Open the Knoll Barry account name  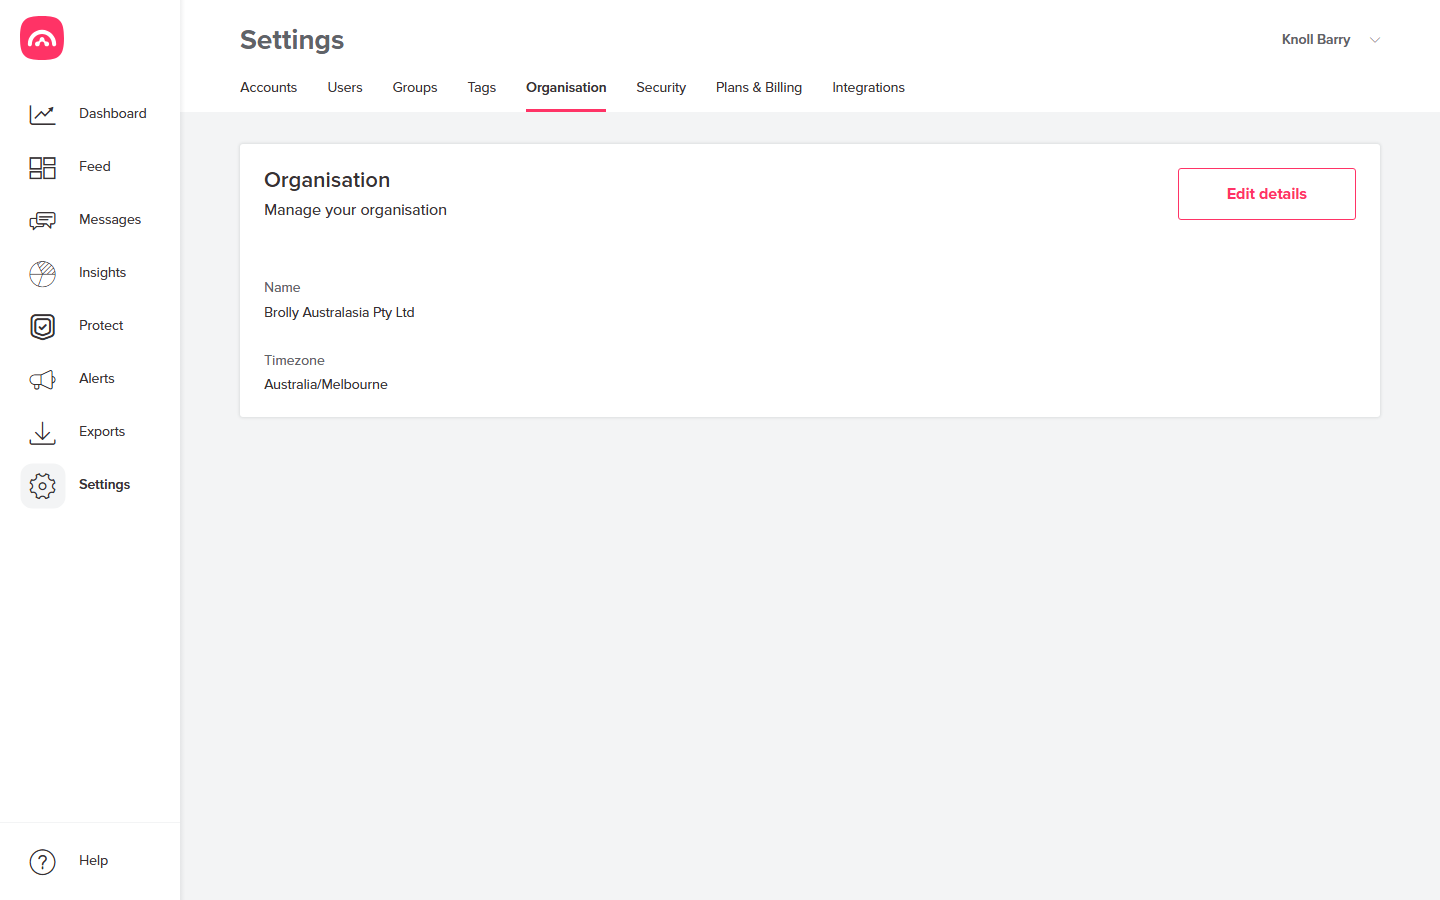(x=1316, y=39)
